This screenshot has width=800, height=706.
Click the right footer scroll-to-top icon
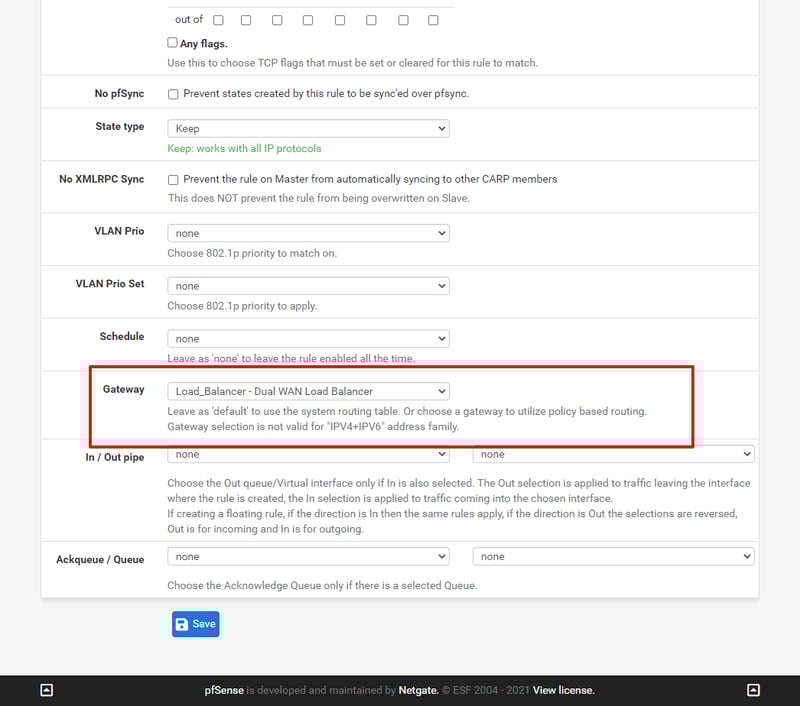coord(754,690)
